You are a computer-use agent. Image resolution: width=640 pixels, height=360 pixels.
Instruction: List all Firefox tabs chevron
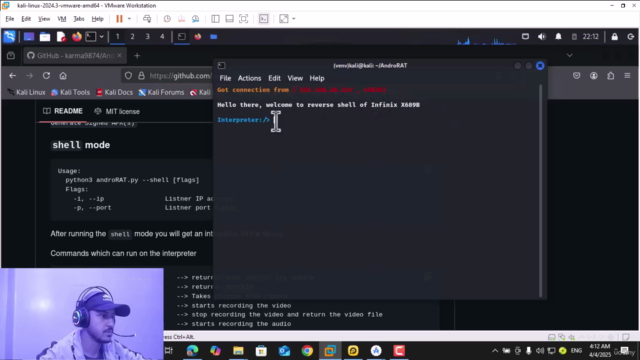coord(569,56)
